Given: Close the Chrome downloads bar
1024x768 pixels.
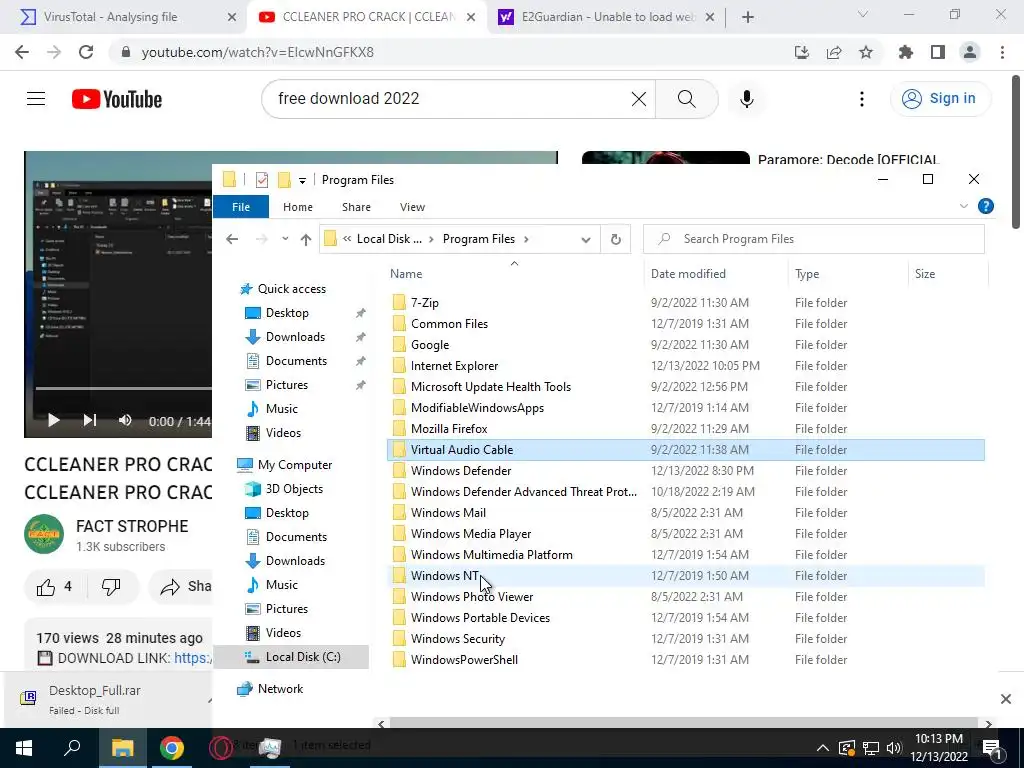Looking at the screenshot, I should point(1006,699).
